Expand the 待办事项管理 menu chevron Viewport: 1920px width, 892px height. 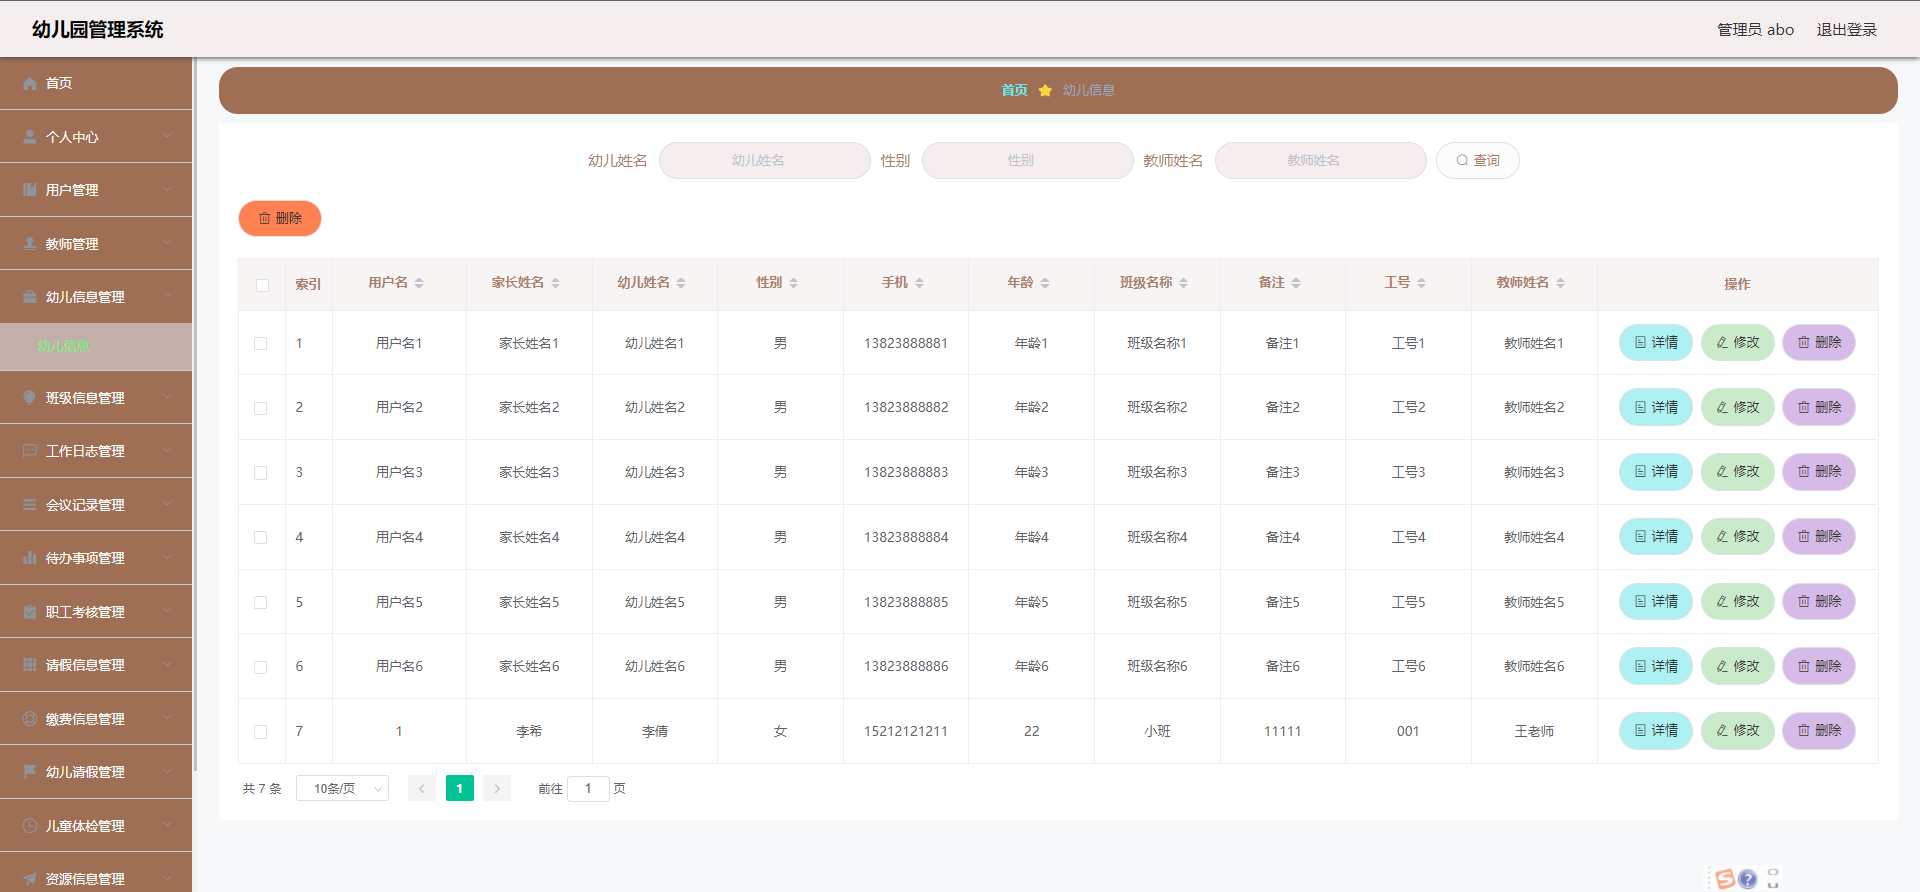167,557
